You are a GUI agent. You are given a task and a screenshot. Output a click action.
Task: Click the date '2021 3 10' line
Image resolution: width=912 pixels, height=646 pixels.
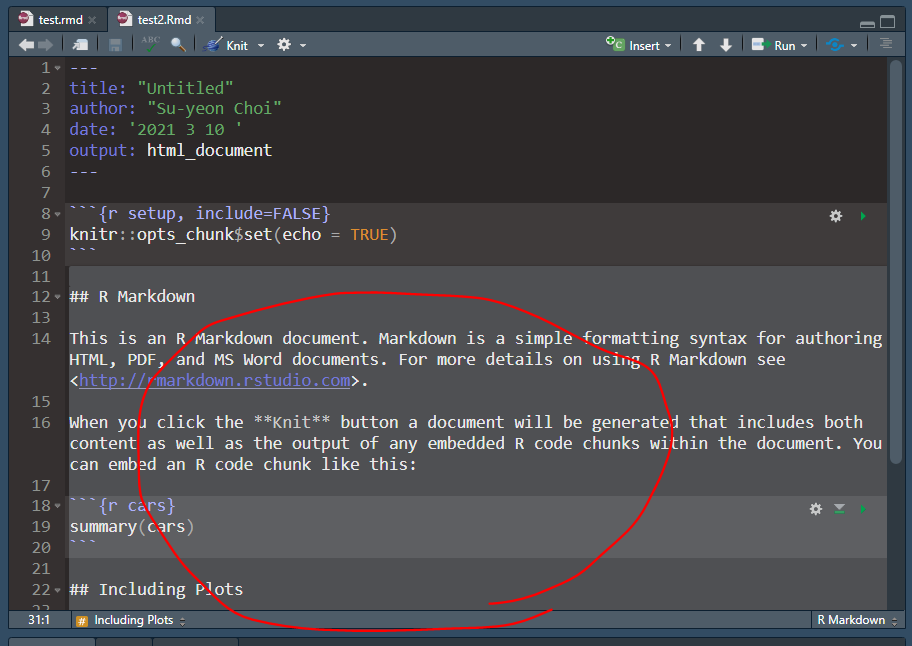pos(156,130)
